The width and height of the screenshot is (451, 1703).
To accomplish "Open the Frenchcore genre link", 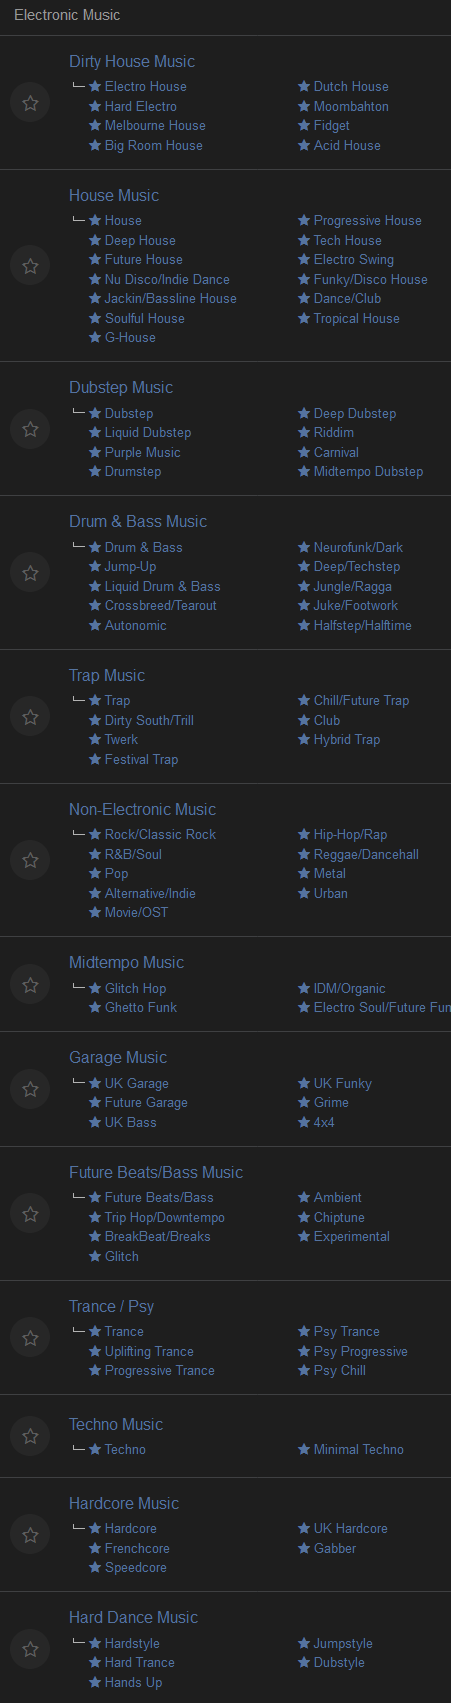I will pyautogui.click(x=137, y=1548).
